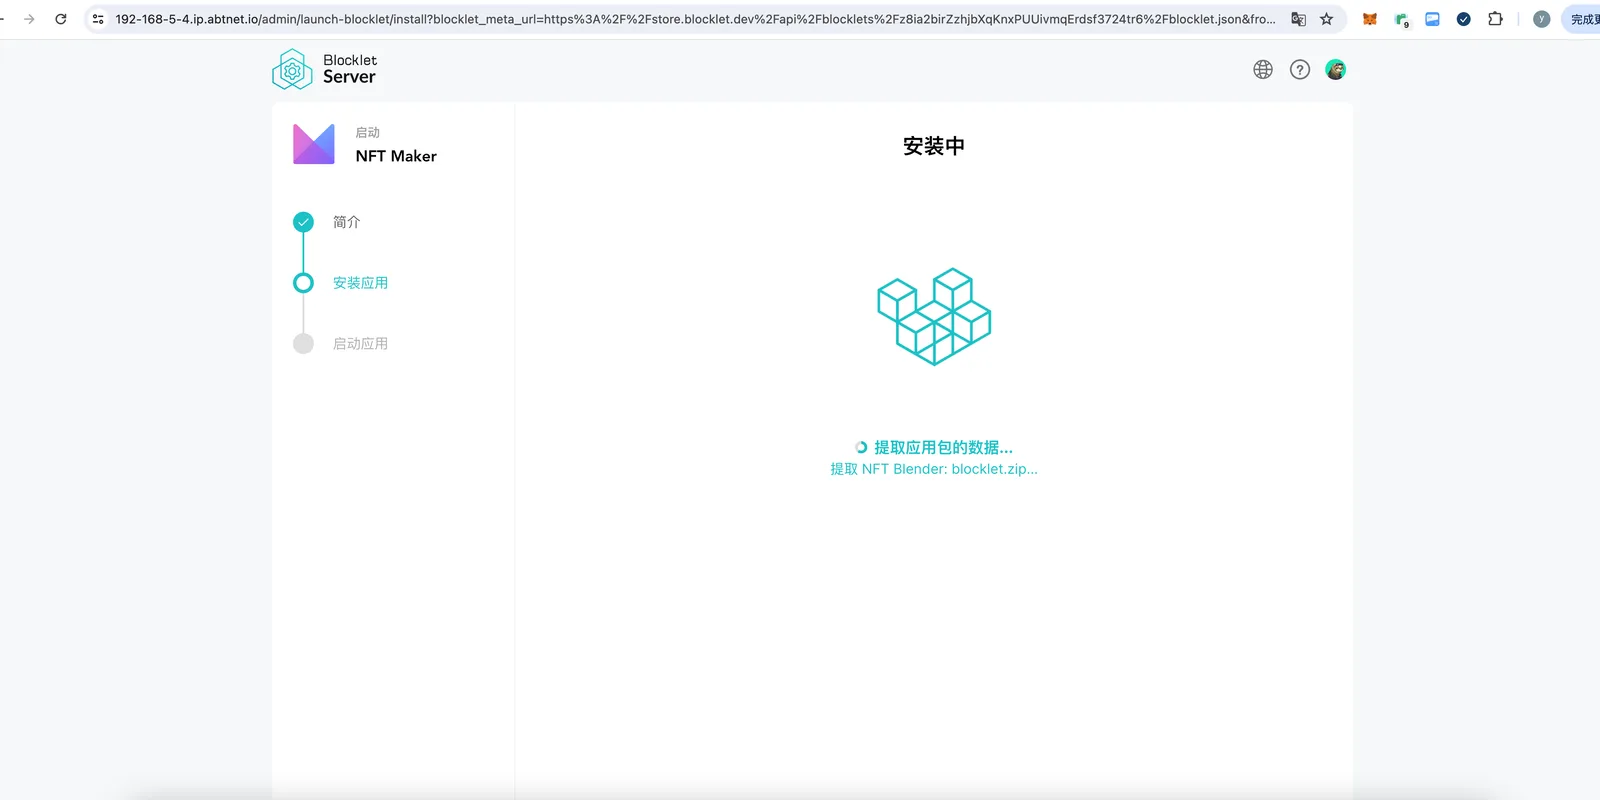Go forward in browser history
1600x800 pixels.
click(x=29, y=19)
